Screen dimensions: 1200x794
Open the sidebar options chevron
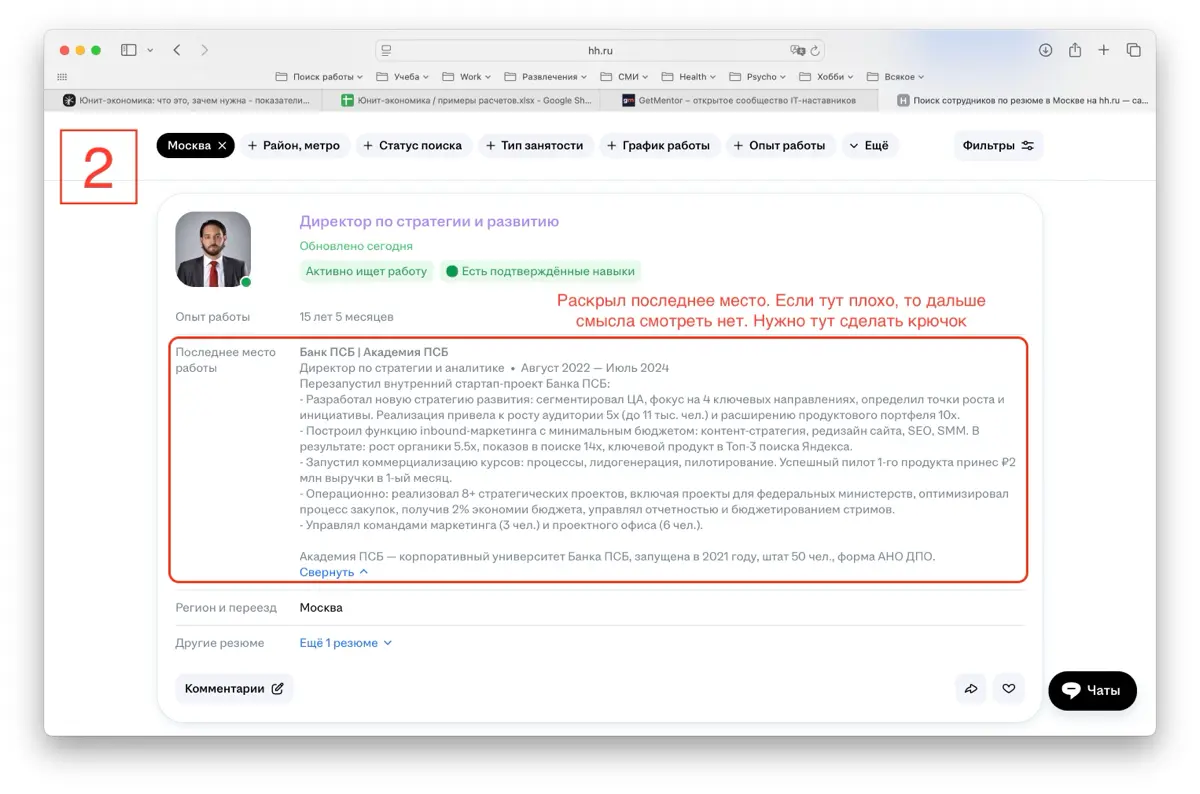pyautogui.click(x=150, y=50)
